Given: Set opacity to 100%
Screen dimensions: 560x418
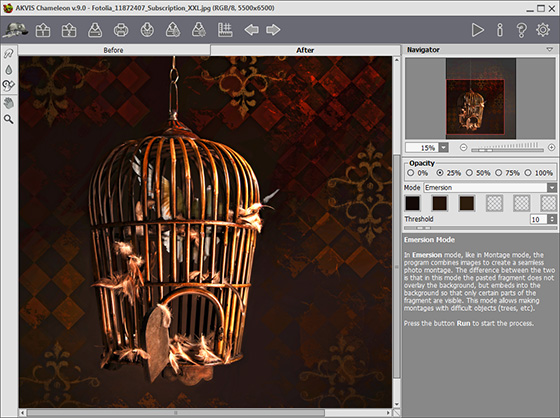Looking at the screenshot, I should point(528,173).
